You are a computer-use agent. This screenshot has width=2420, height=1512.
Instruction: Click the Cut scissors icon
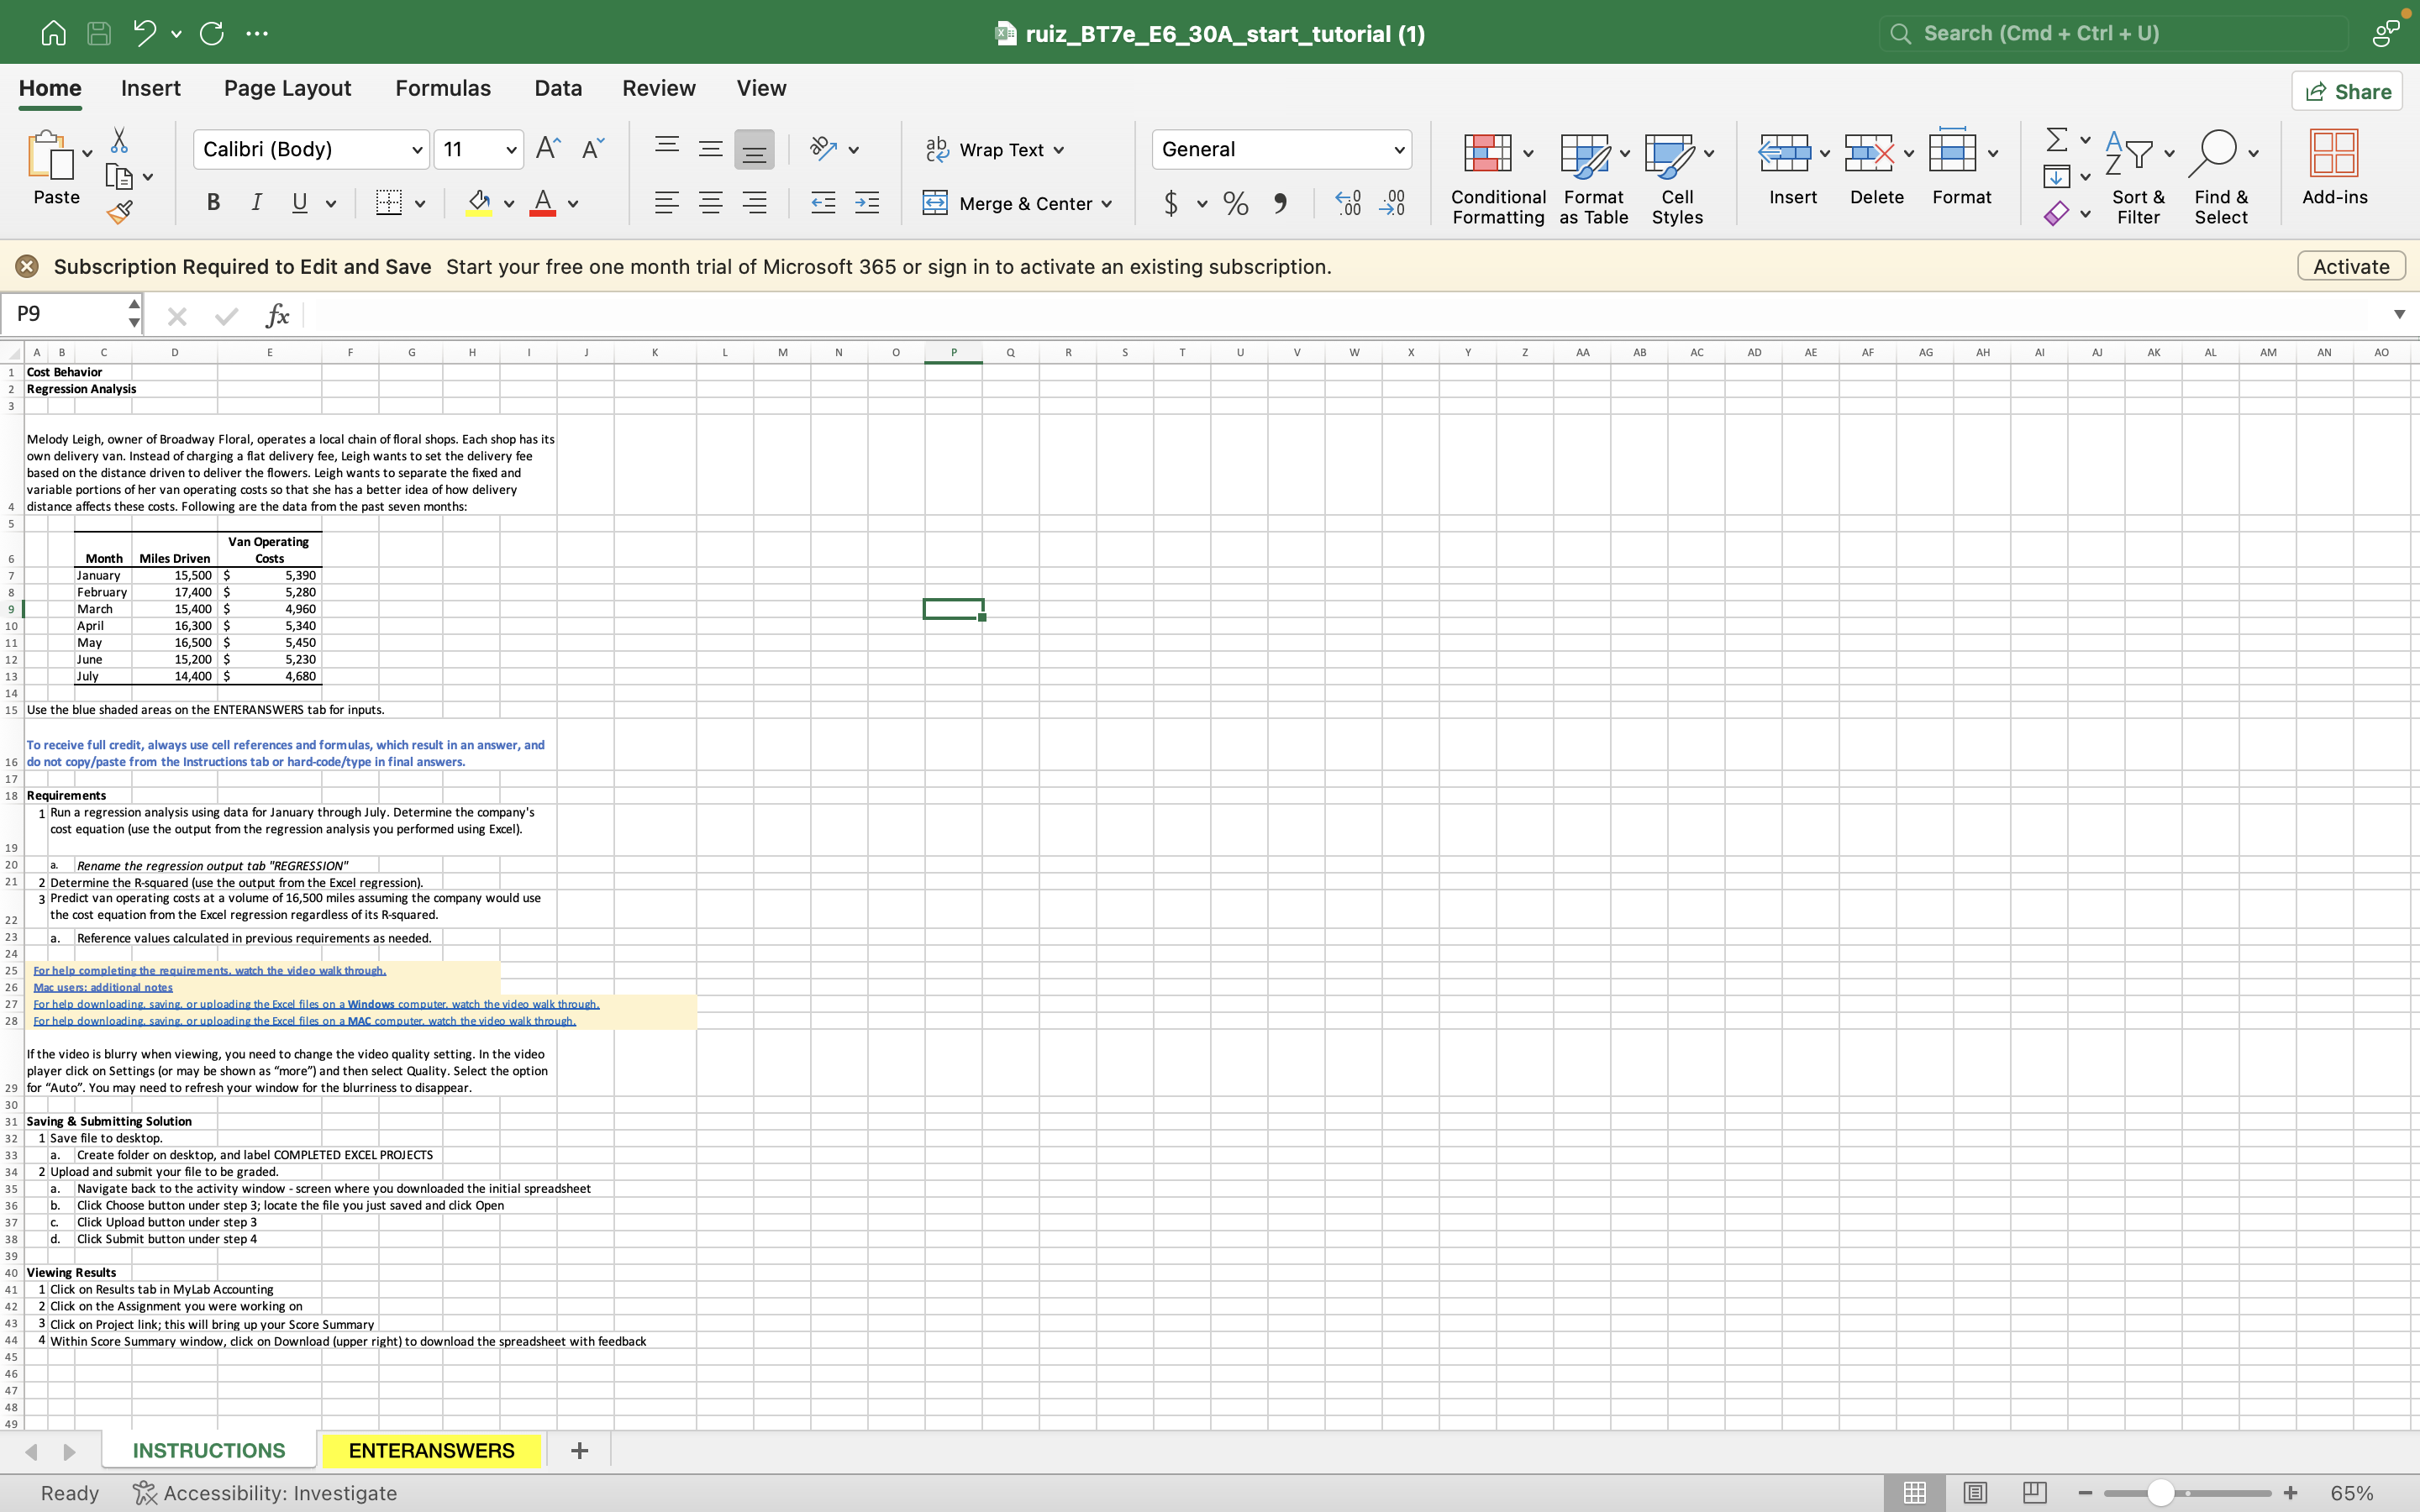pyautogui.click(x=119, y=140)
